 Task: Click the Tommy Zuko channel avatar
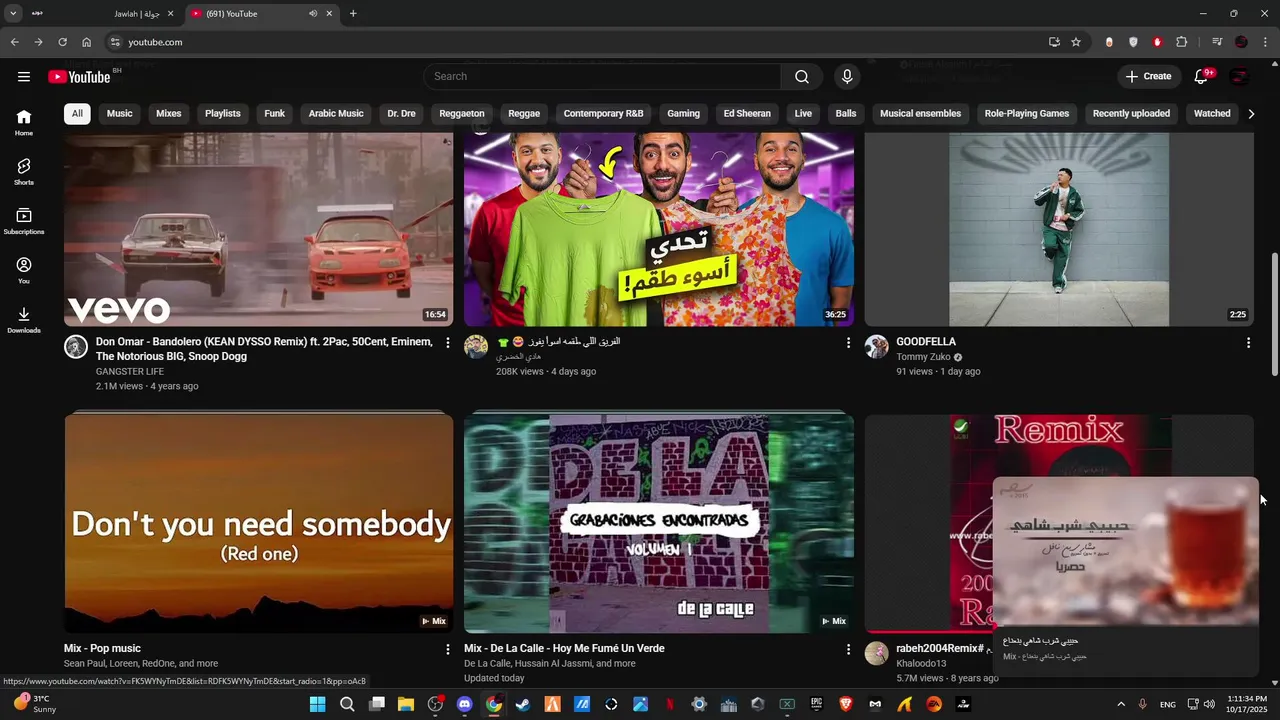[x=877, y=347]
